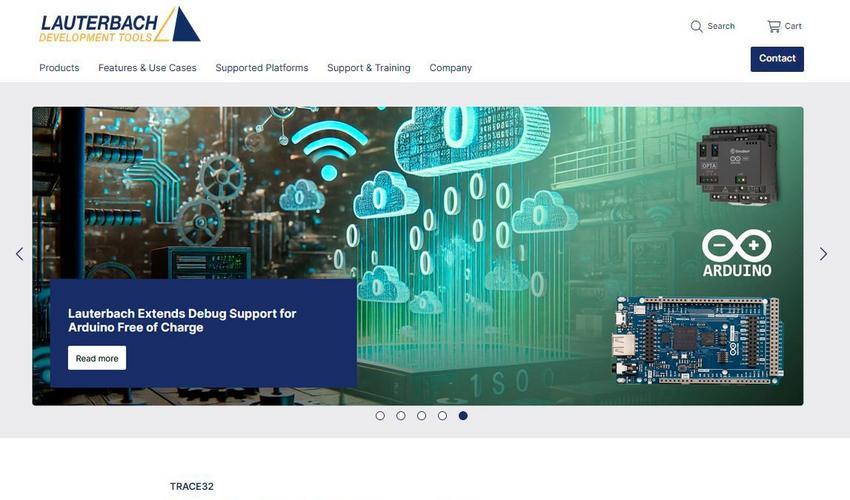Click the Arduino debug support headline

[182, 320]
